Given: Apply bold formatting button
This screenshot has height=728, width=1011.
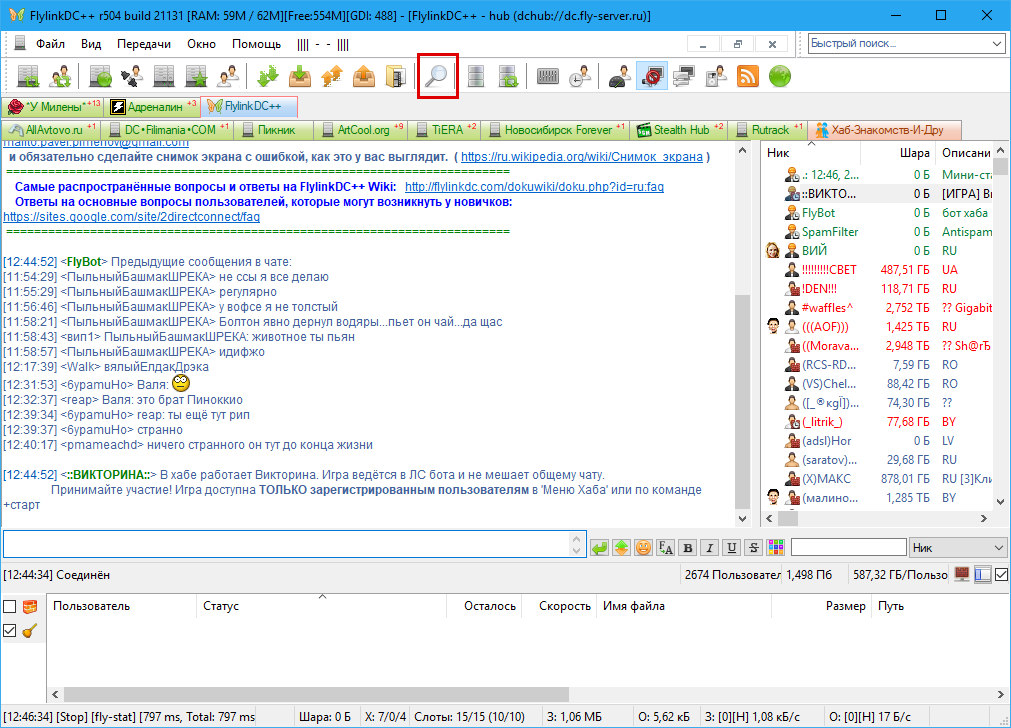Looking at the screenshot, I should [x=688, y=548].
